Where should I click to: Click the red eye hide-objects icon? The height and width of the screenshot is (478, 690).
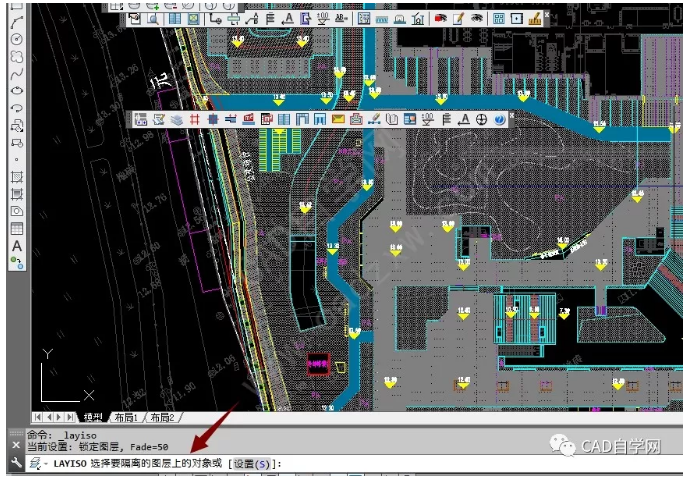(x=440, y=19)
